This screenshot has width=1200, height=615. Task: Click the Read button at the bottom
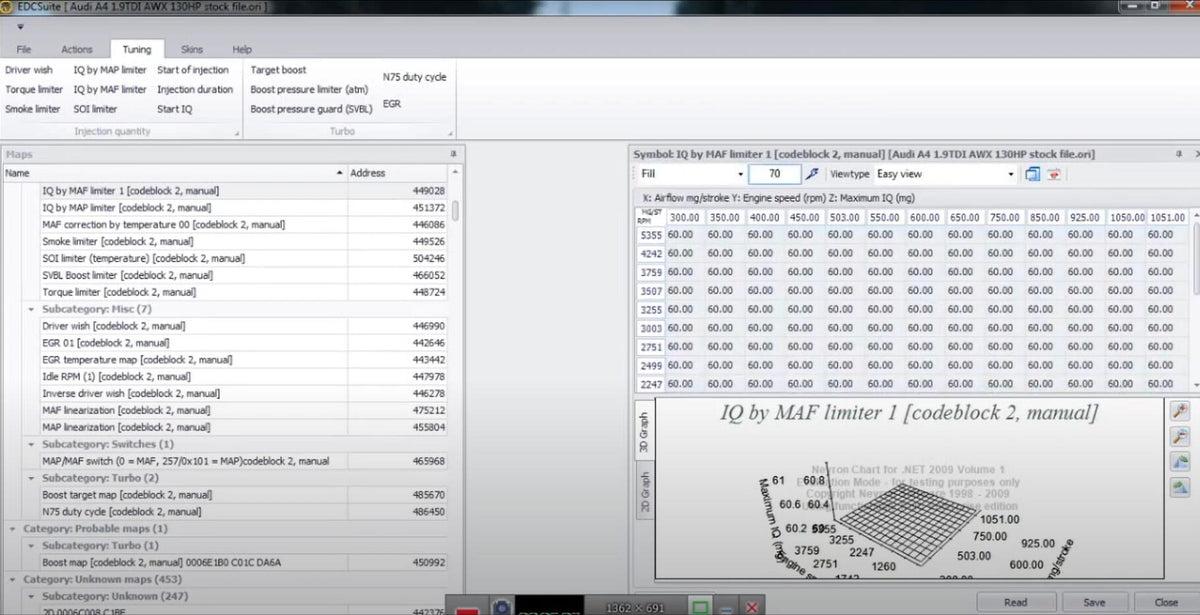(1017, 603)
